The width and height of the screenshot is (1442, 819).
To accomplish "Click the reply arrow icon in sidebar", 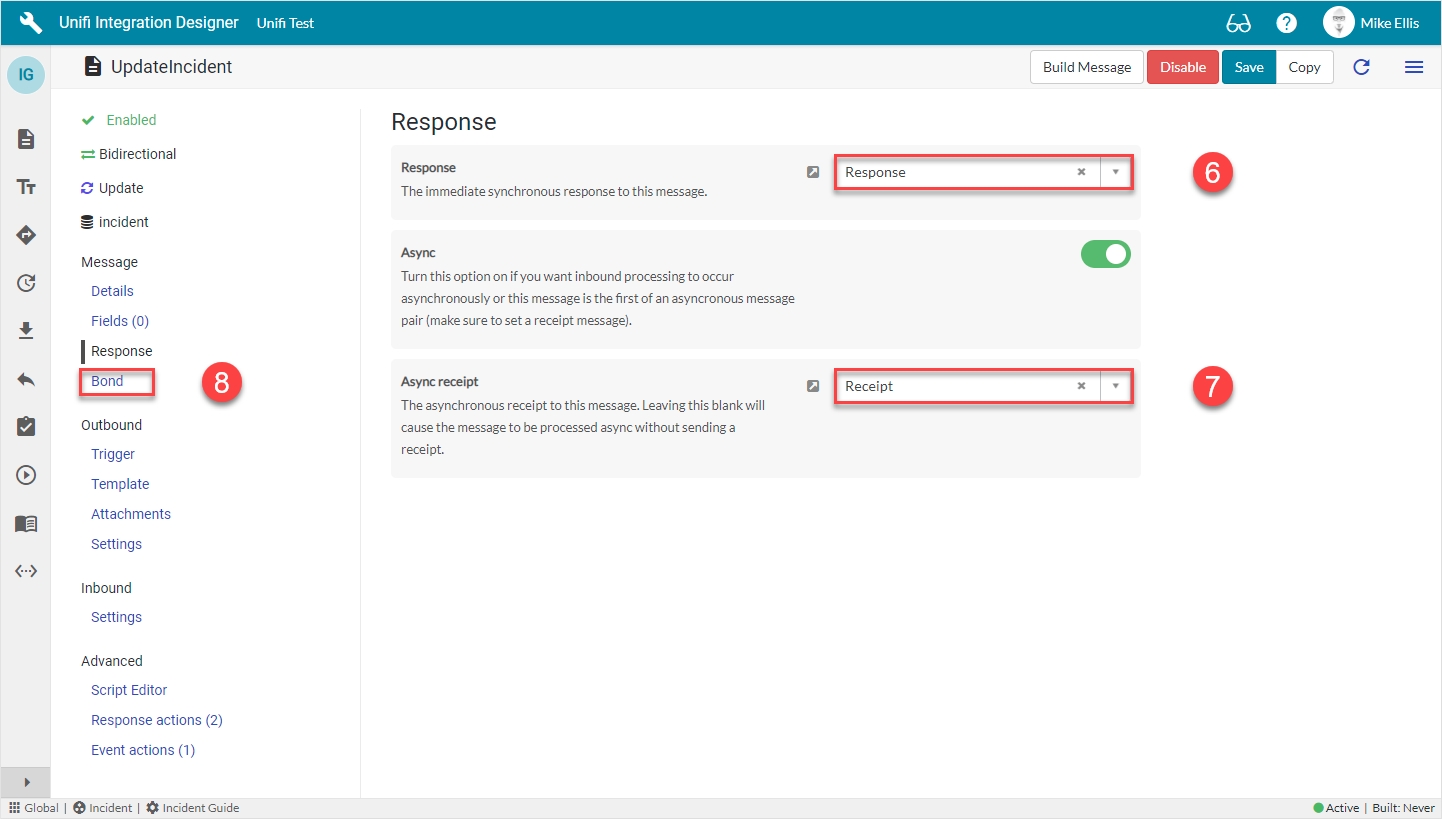I will point(26,379).
